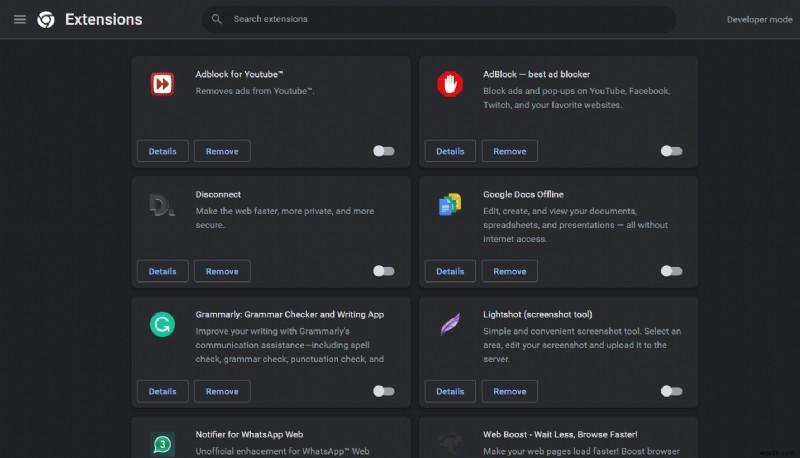Image resolution: width=800 pixels, height=458 pixels.
Task: Open Details for Adblock for Youtube
Action: click(162, 151)
